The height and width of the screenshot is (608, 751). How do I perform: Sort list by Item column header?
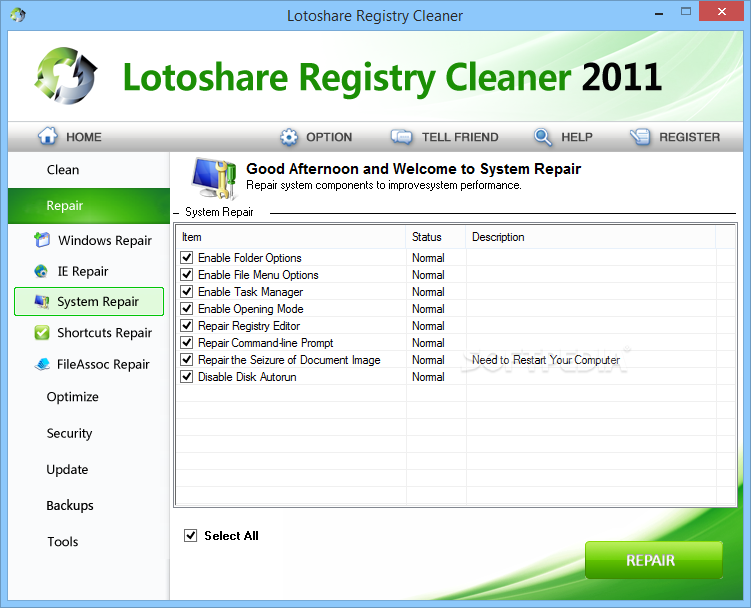pyautogui.click(x=291, y=237)
